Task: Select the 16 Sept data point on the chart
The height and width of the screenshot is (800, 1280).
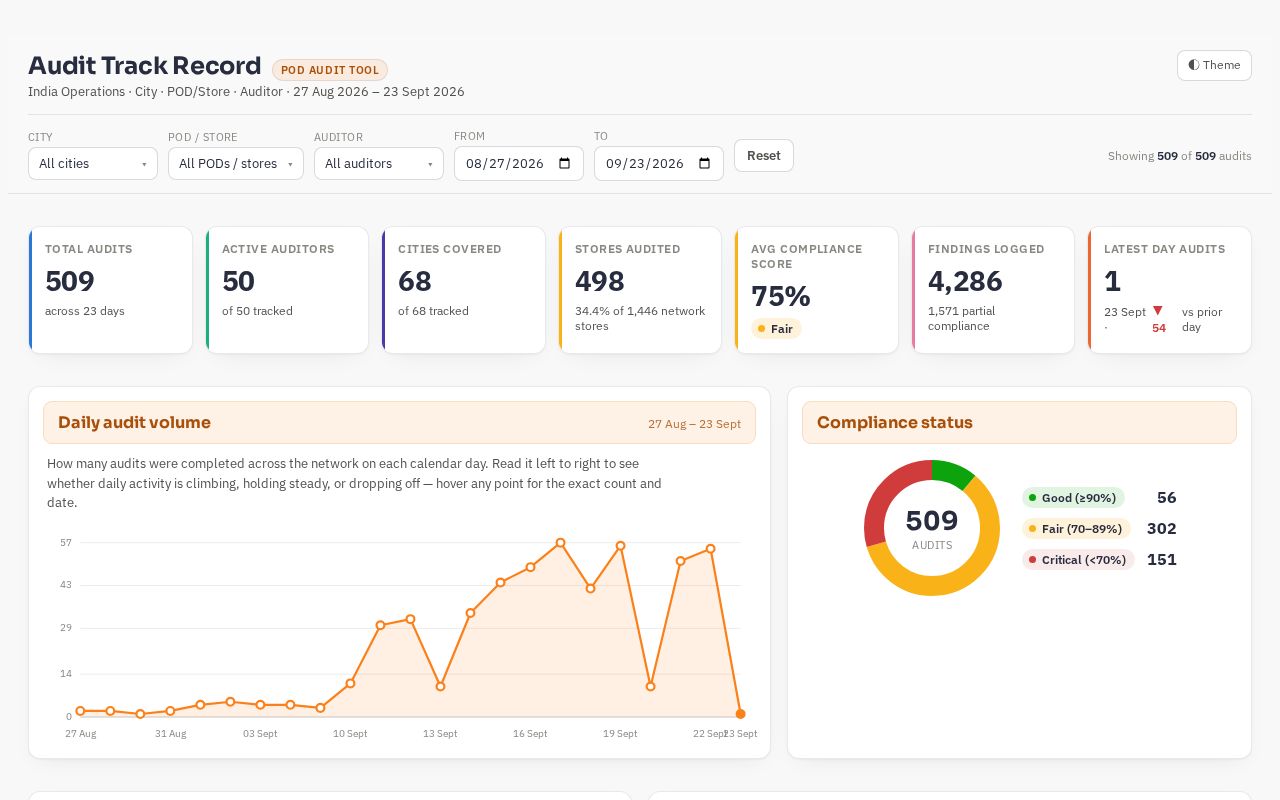Action: click(x=530, y=567)
